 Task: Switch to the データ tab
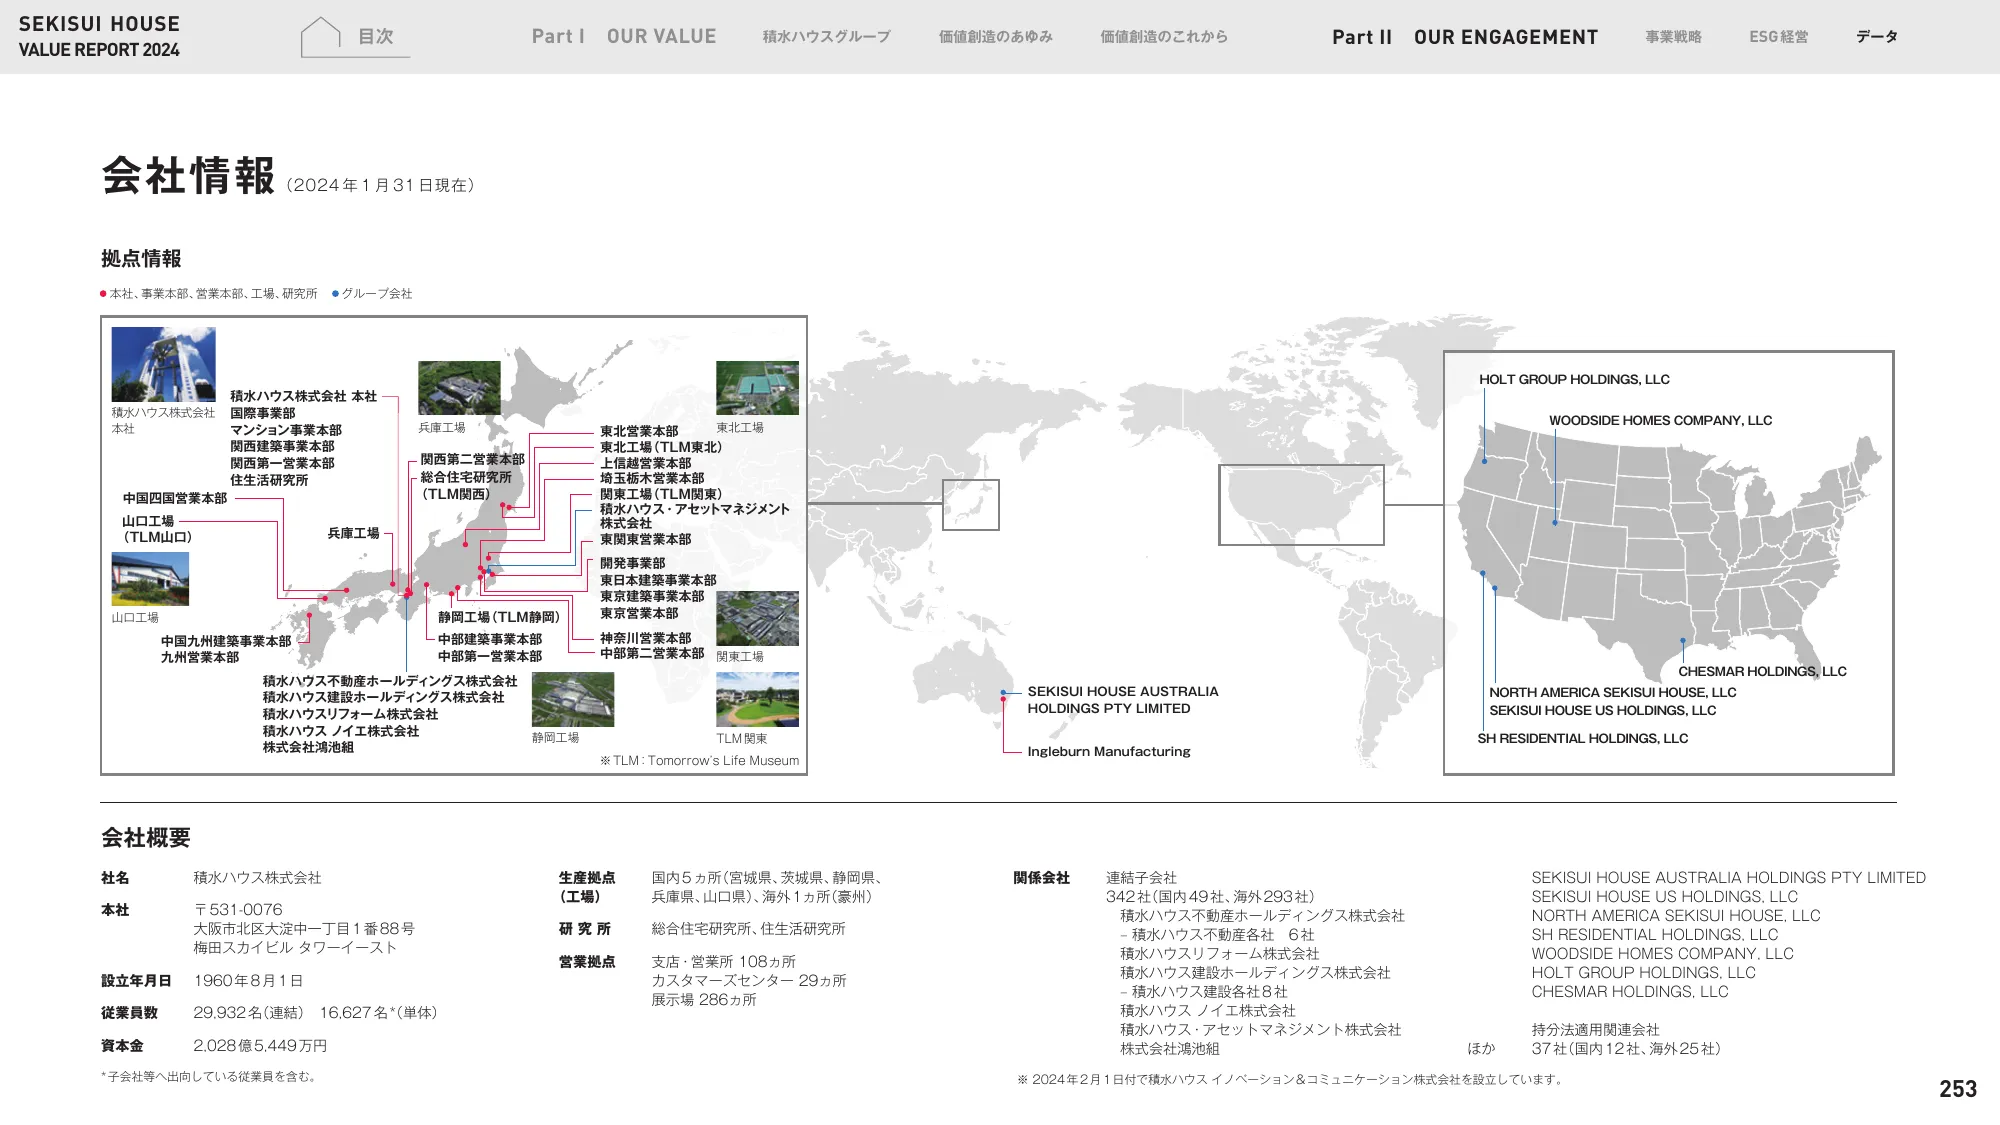tap(1876, 37)
